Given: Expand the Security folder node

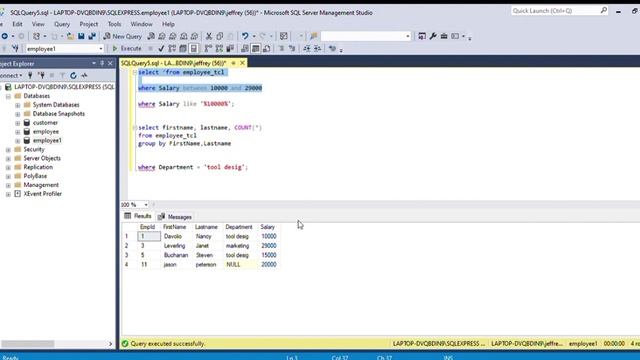Looking at the screenshot, I should [x=8, y=150].
